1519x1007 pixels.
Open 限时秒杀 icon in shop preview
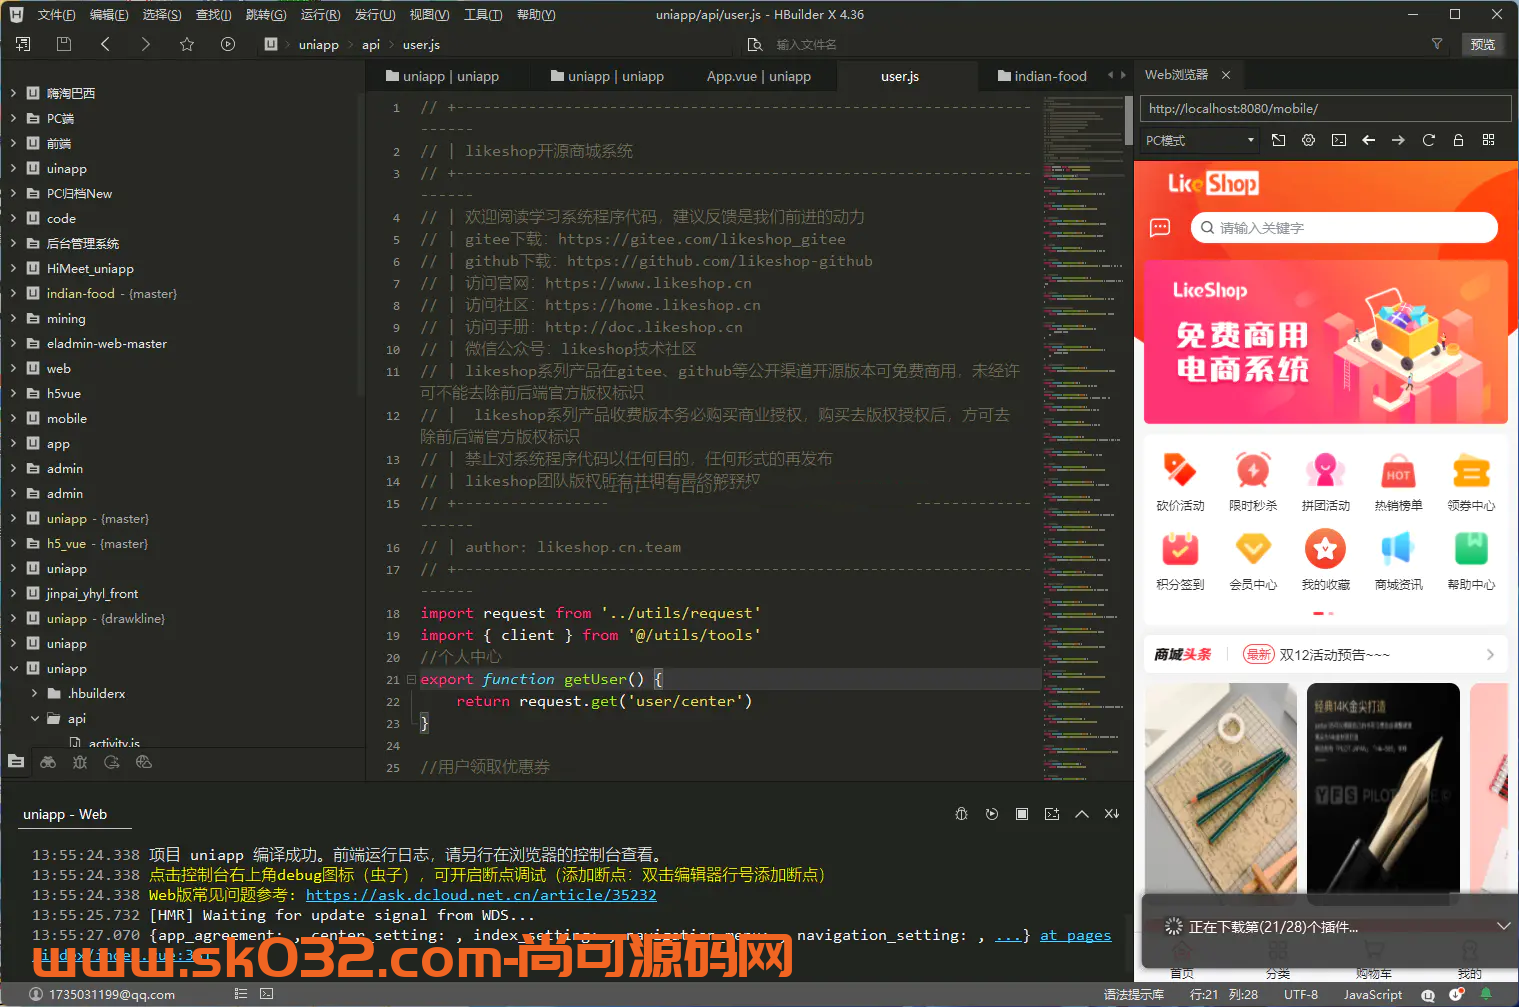coord(1253,482)
